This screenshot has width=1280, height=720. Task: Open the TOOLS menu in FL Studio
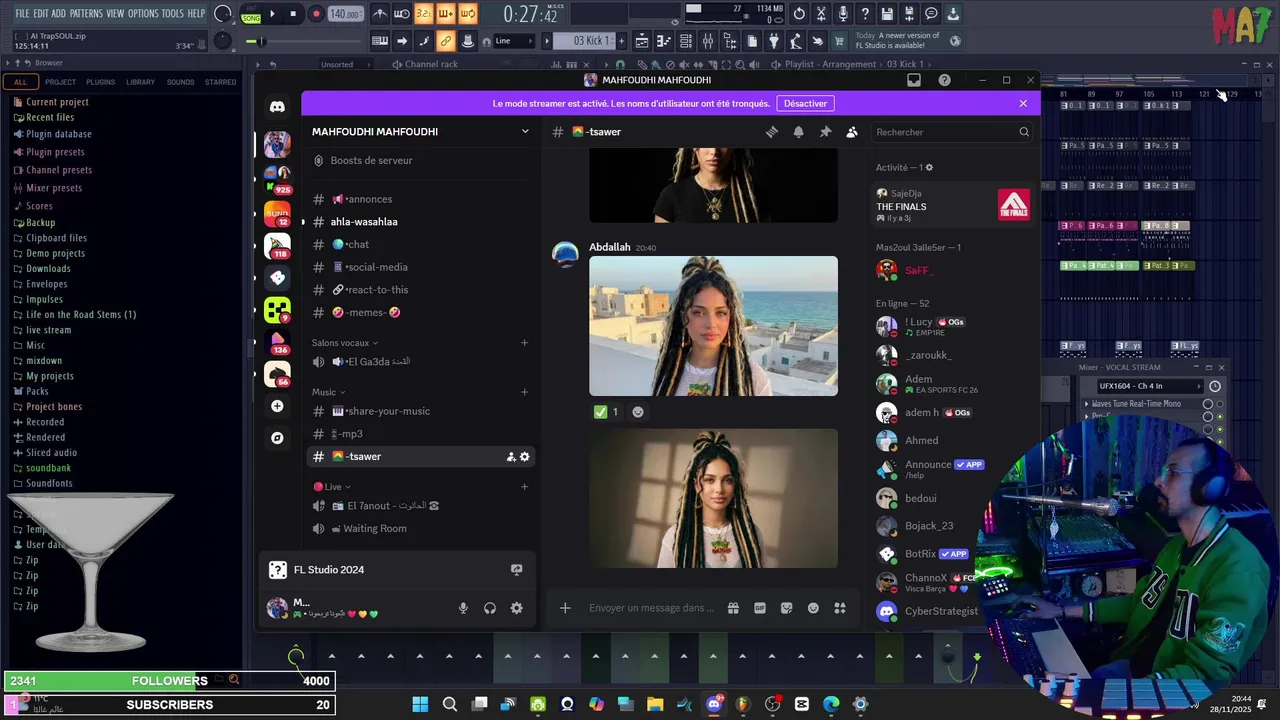(173, 14)
